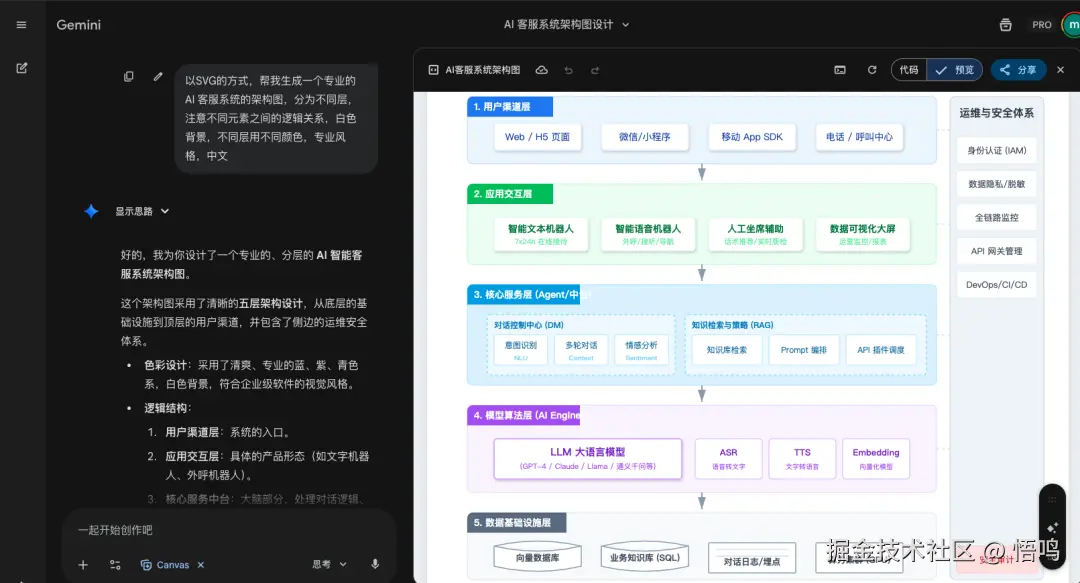Switch to the 代码 tab
The width and height of the screenshot is (1080, 583).
(x=908, y=69)
